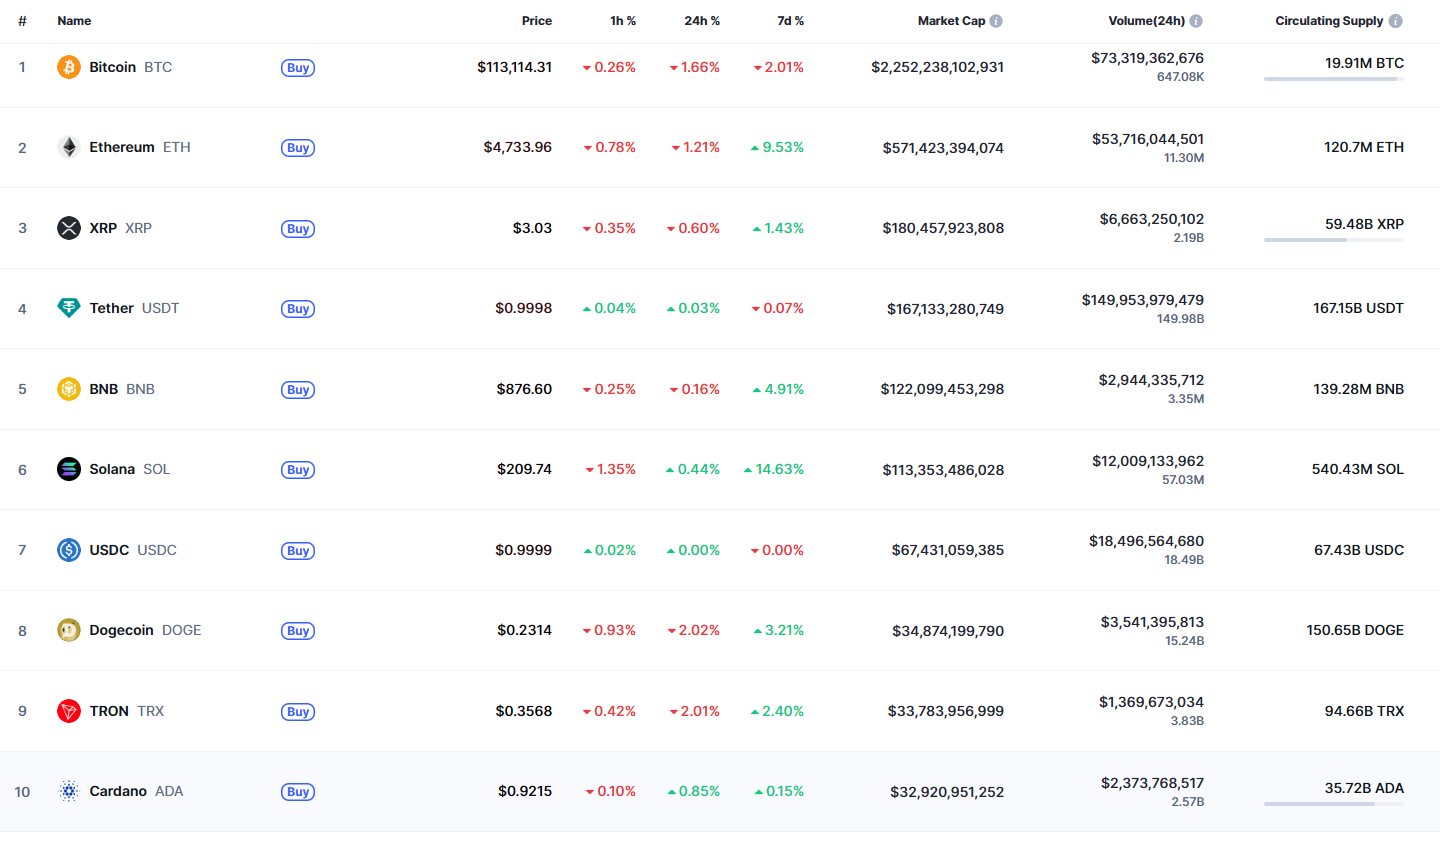Click Ethereum 7d change 9.53%
This screenshot has height=841, width=1440.
pos(777,147)
